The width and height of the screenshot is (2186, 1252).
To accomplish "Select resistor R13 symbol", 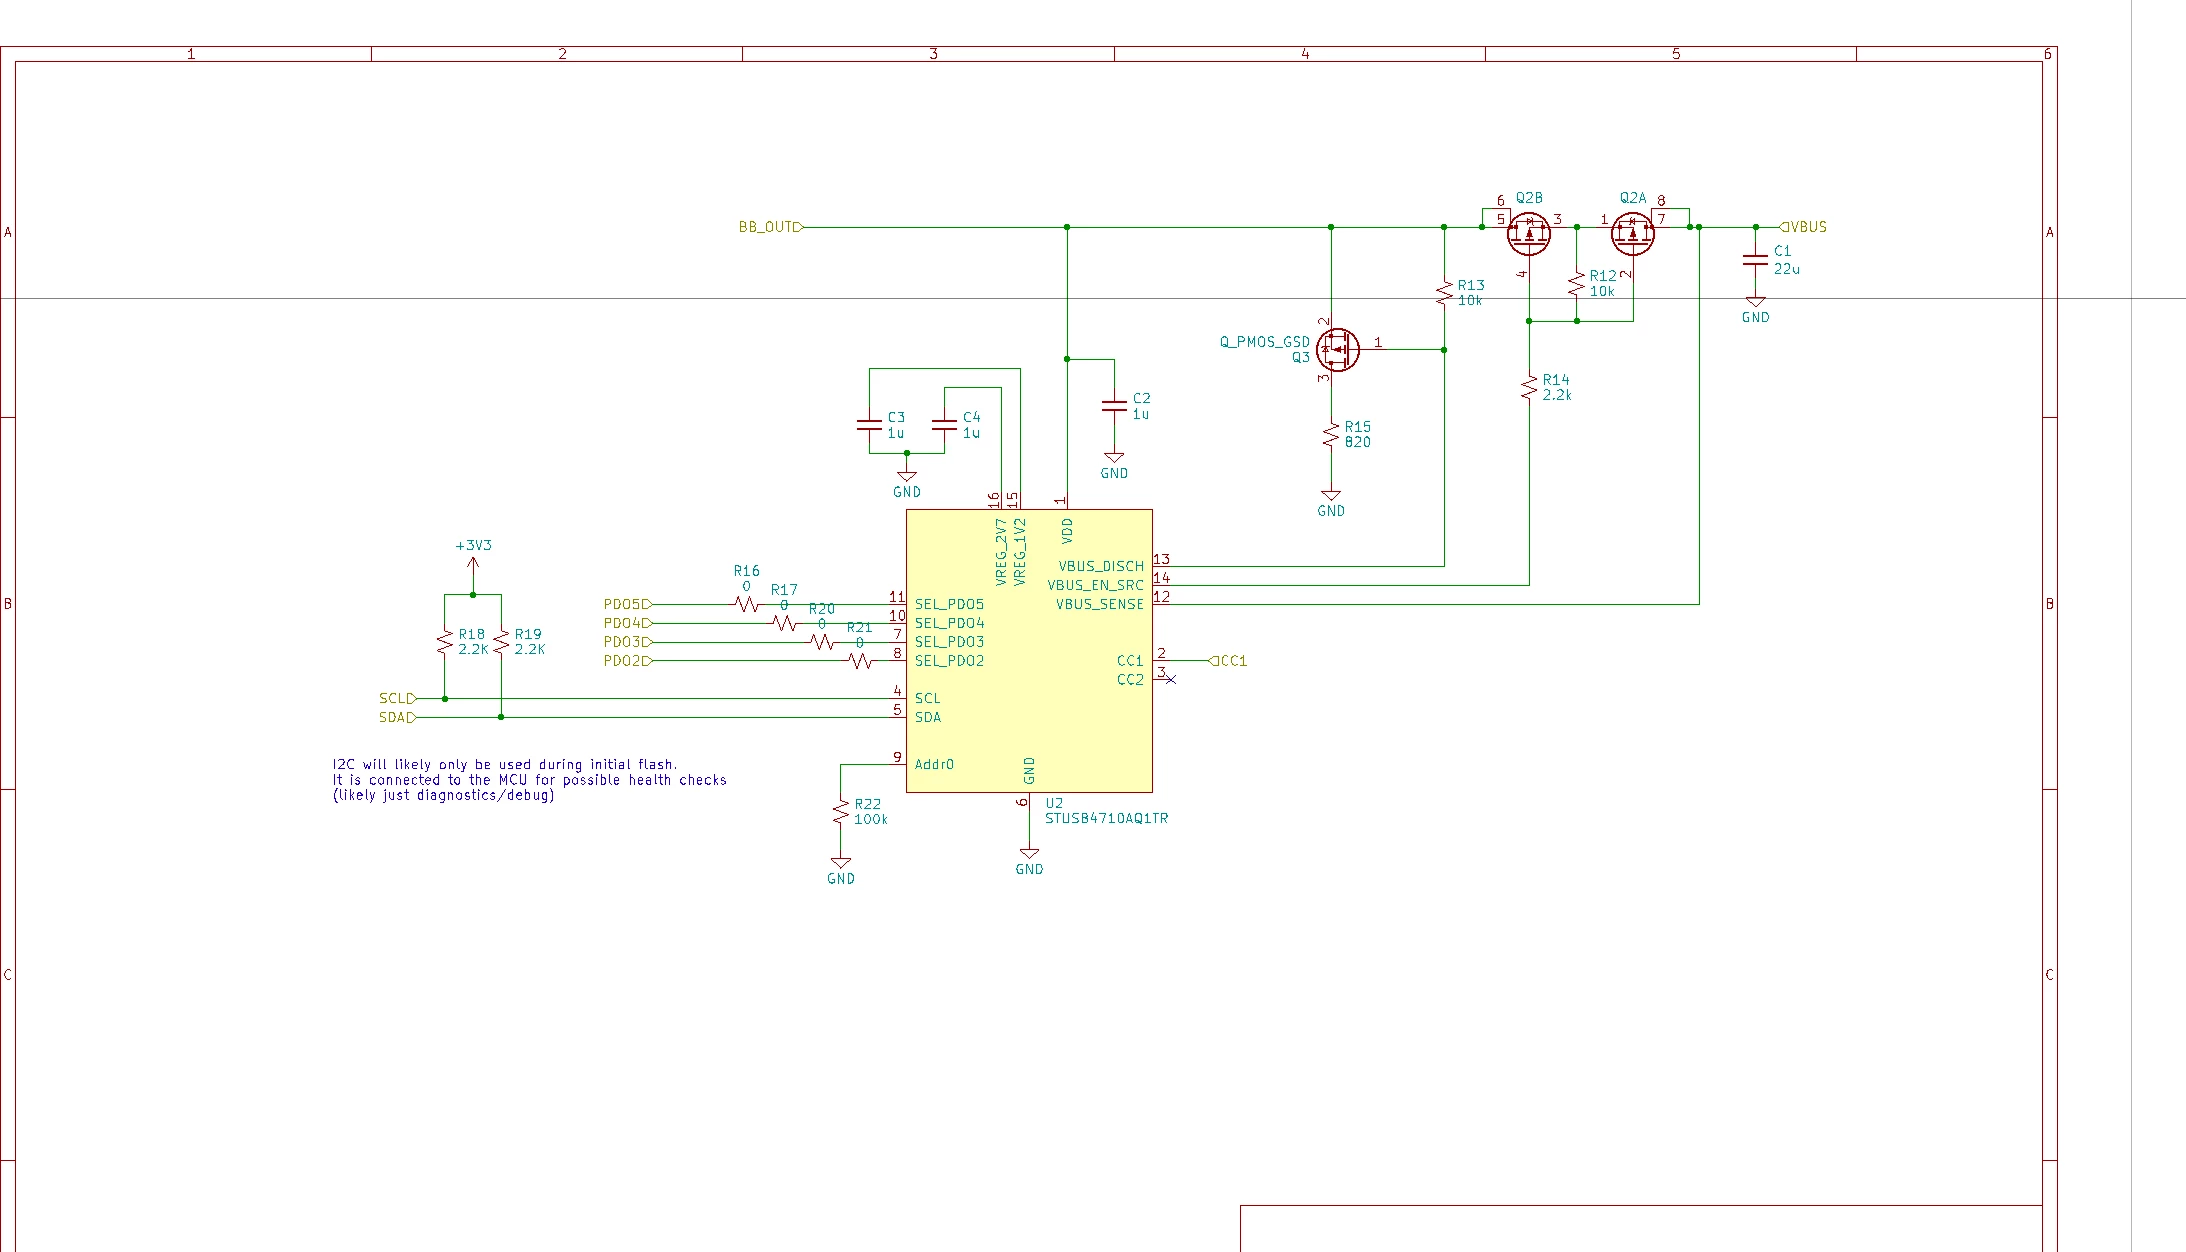I will [1444, 293].
